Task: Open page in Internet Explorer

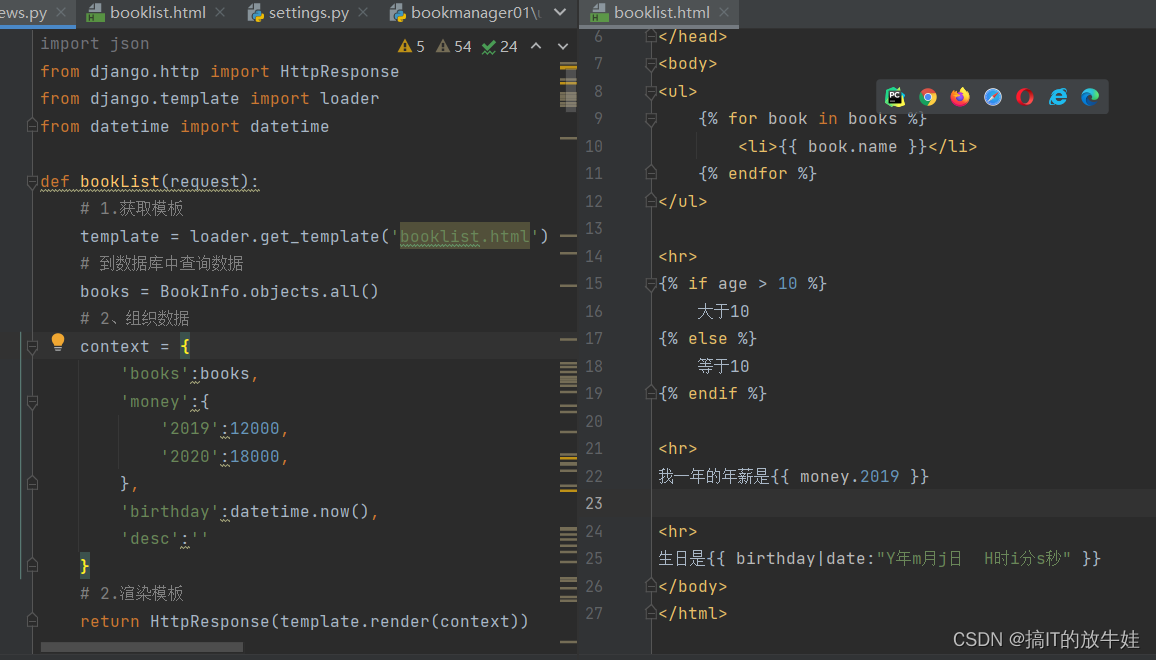Action: pos(1058,97)
